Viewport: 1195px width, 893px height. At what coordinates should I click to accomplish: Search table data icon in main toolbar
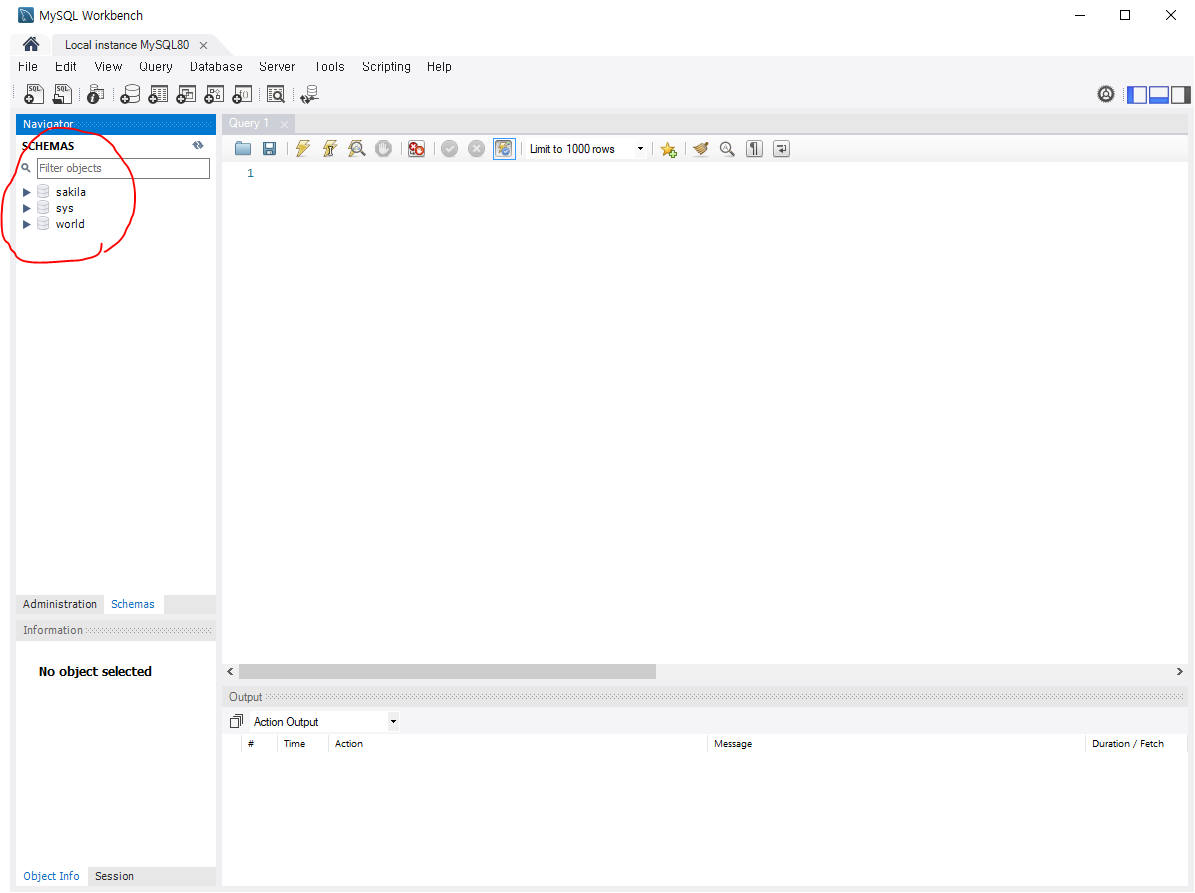click(276, 94)
